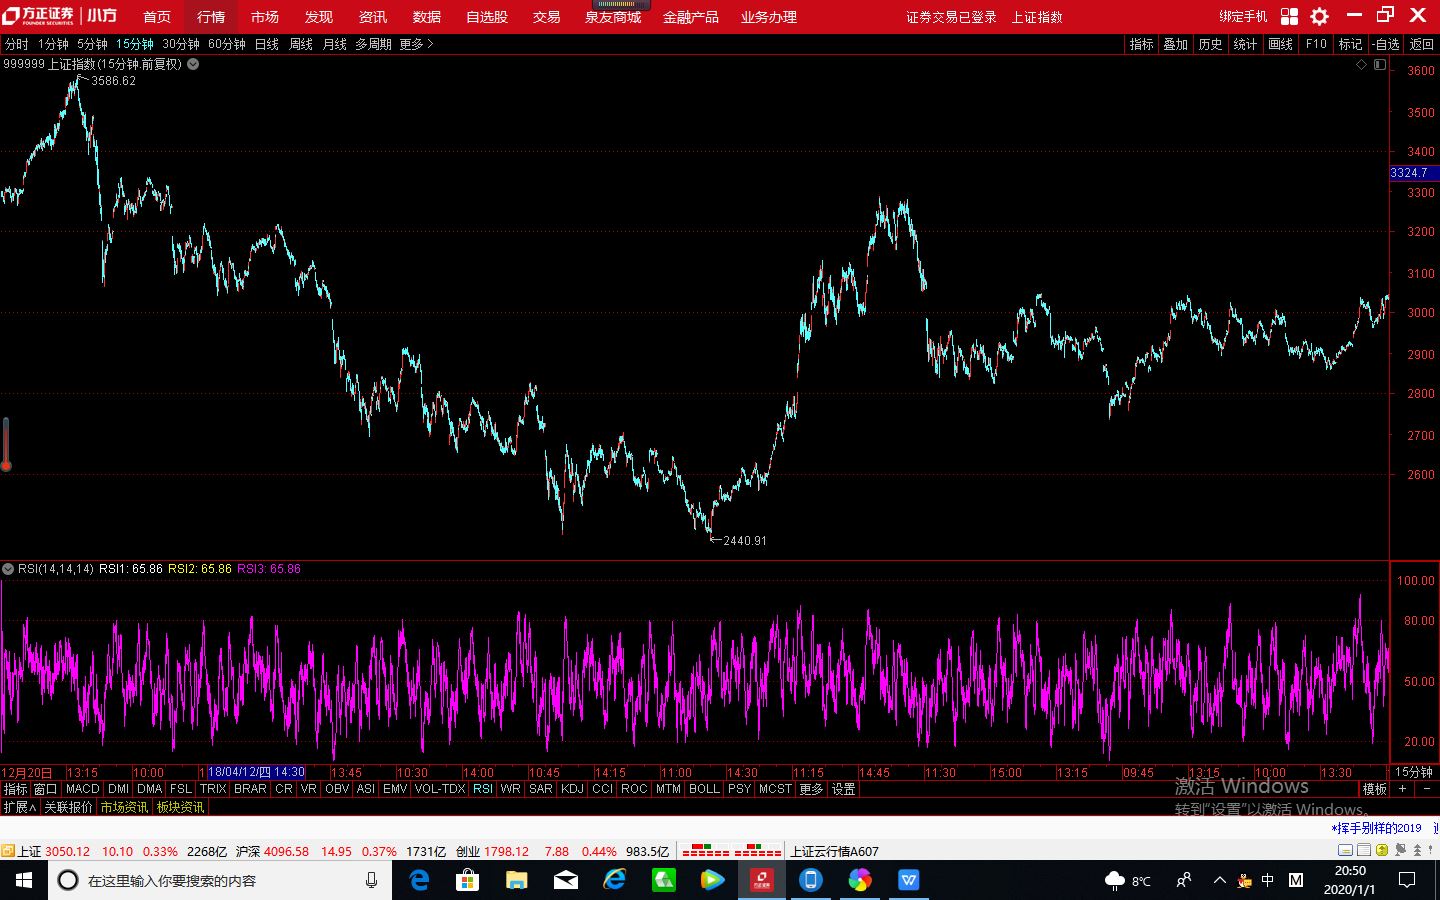Click 绑定手机 link in title bar
The image size is (1440, 900).
(1243, 17)
